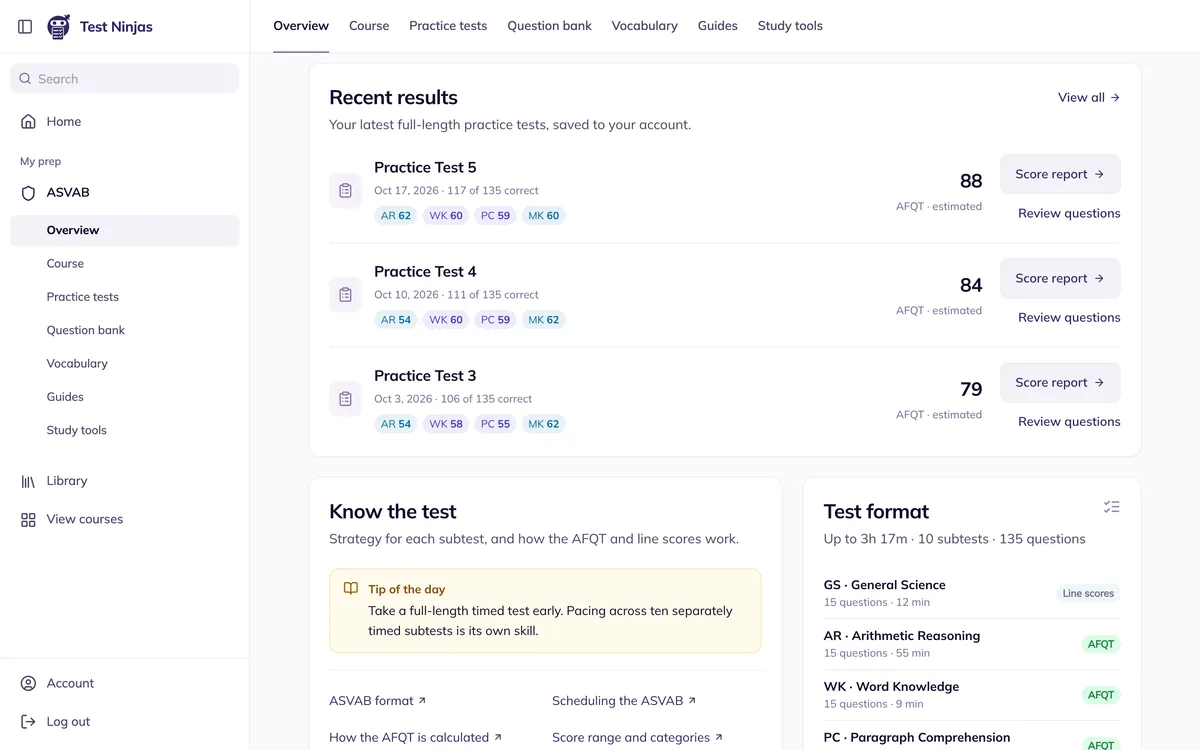Click the WK 58 score chip
The width and height of the screenshot is (1200, 750).
446,424
